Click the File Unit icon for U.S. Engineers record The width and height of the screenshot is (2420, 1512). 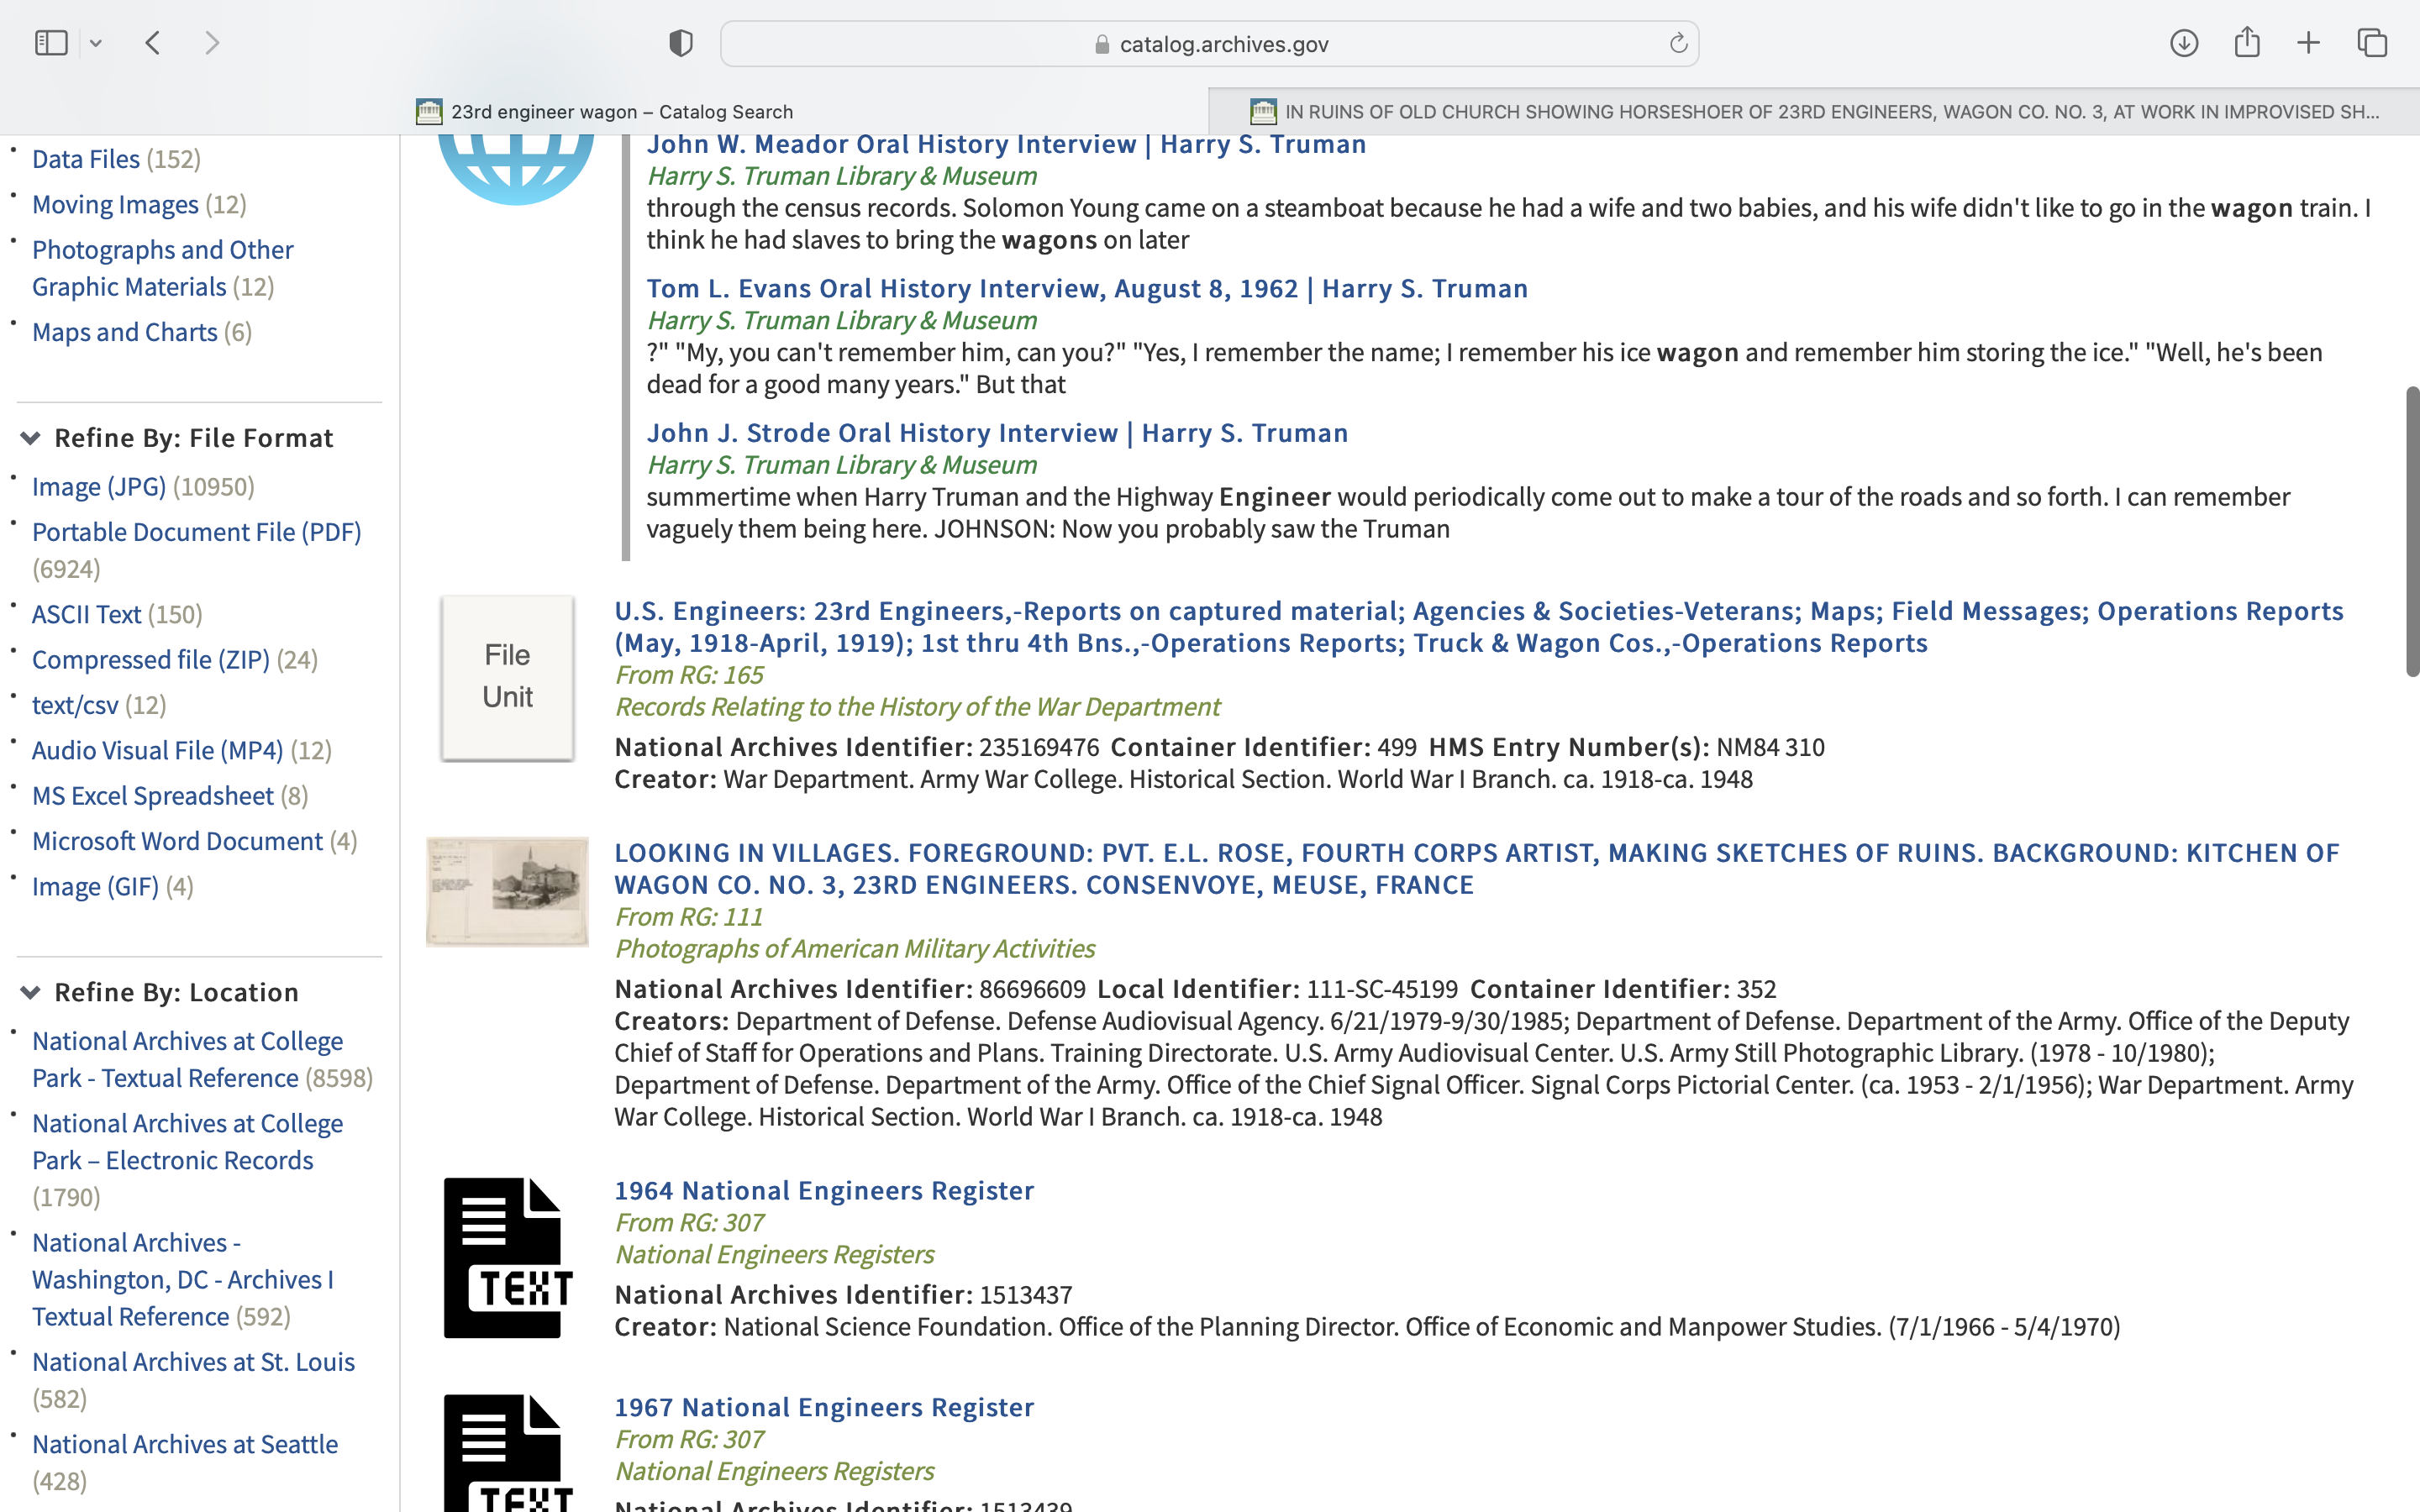coord(507,677)
